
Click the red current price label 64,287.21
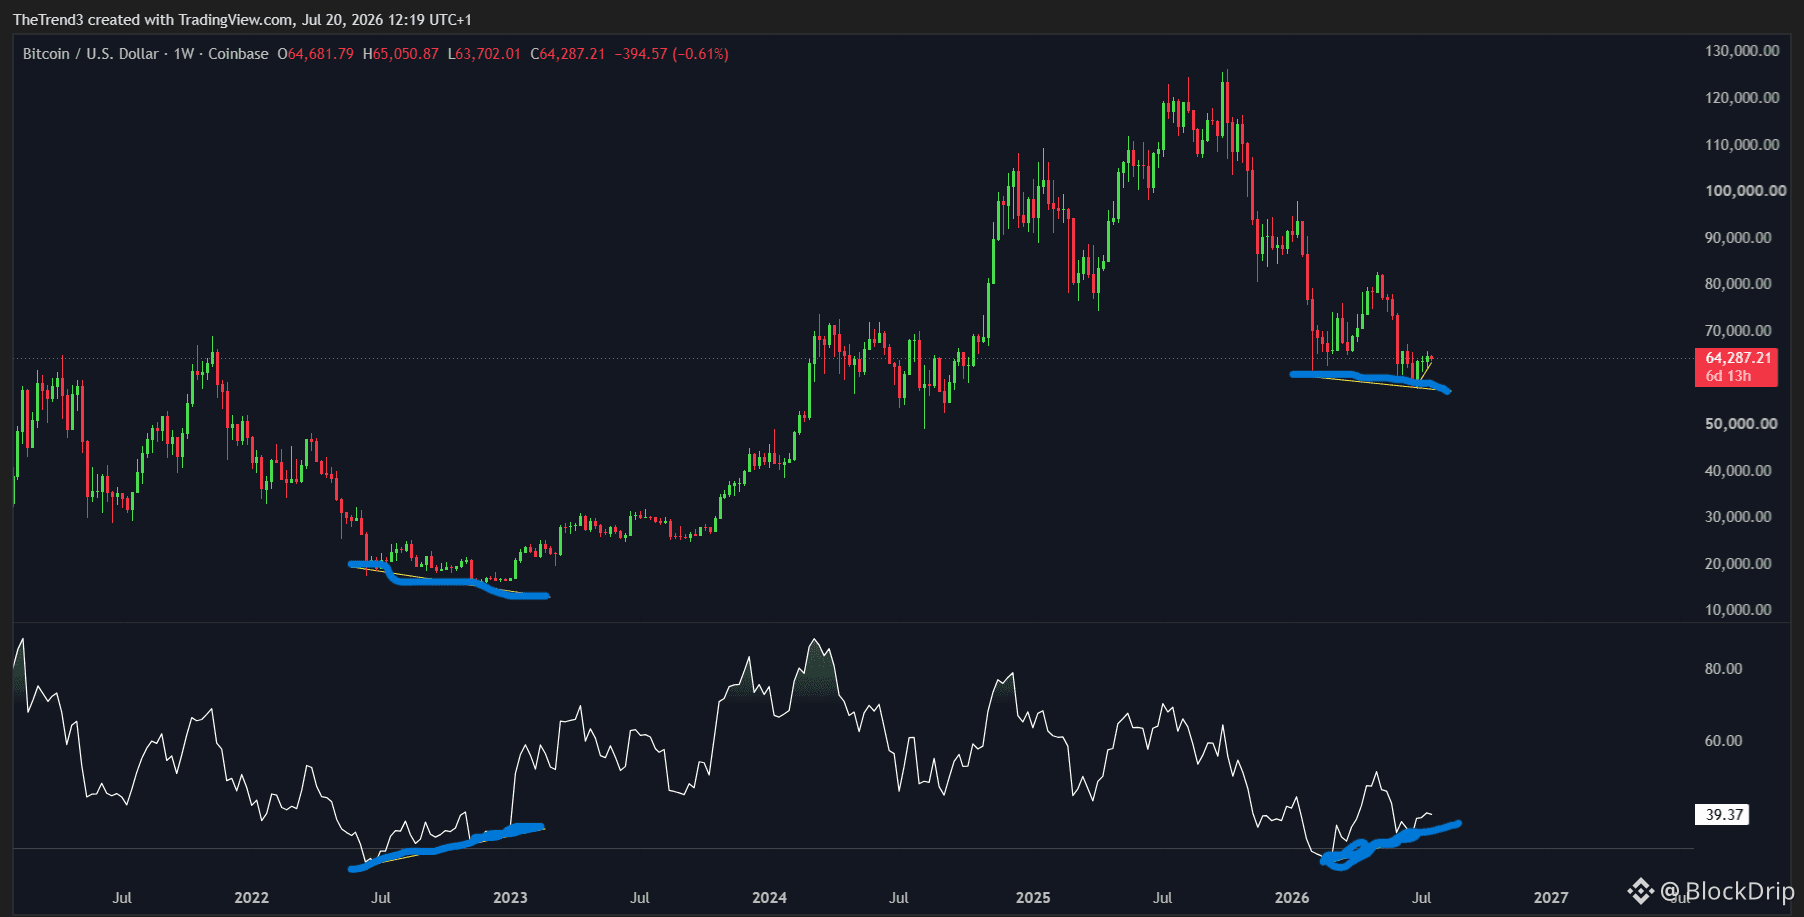(x=1738, y=358)
